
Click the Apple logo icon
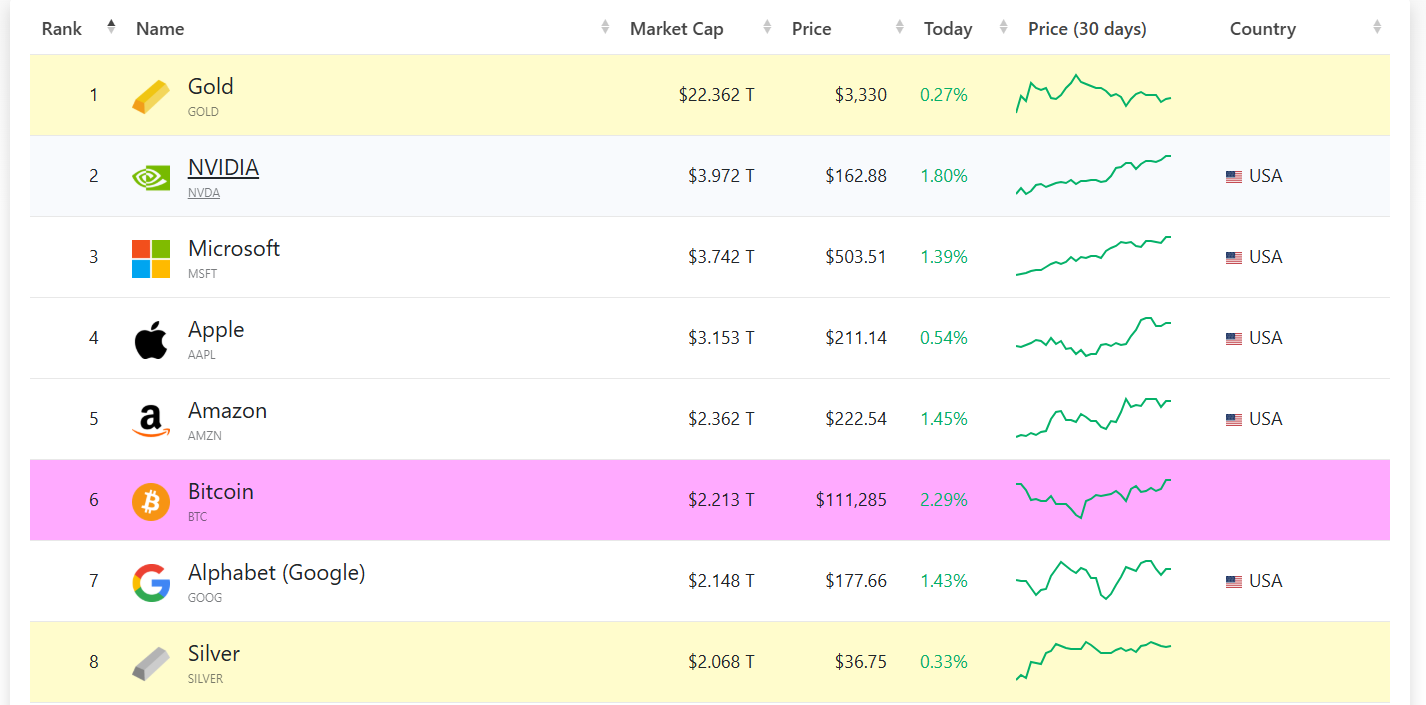pyautogui.click(x=151, y=339)
